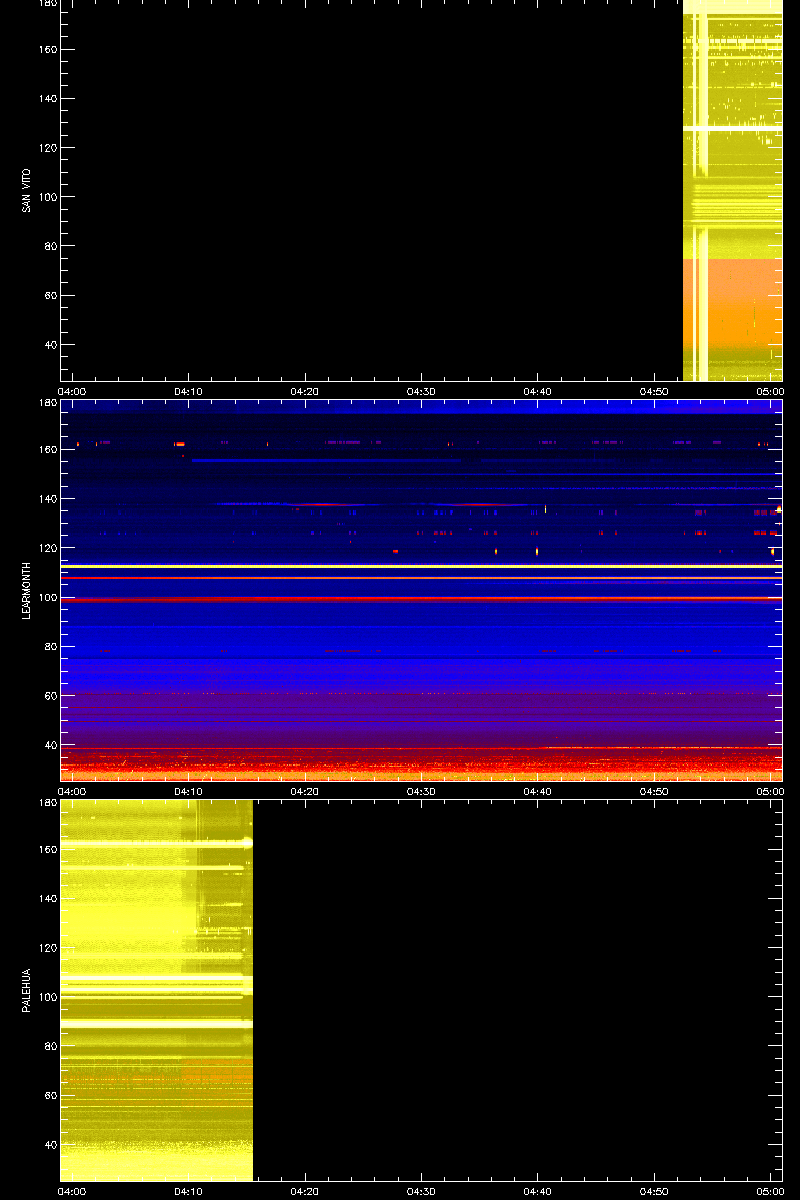Click 04:20 time label under LEARMONTH panel
Screen dimensions: 800x1200
pos(305,791)
